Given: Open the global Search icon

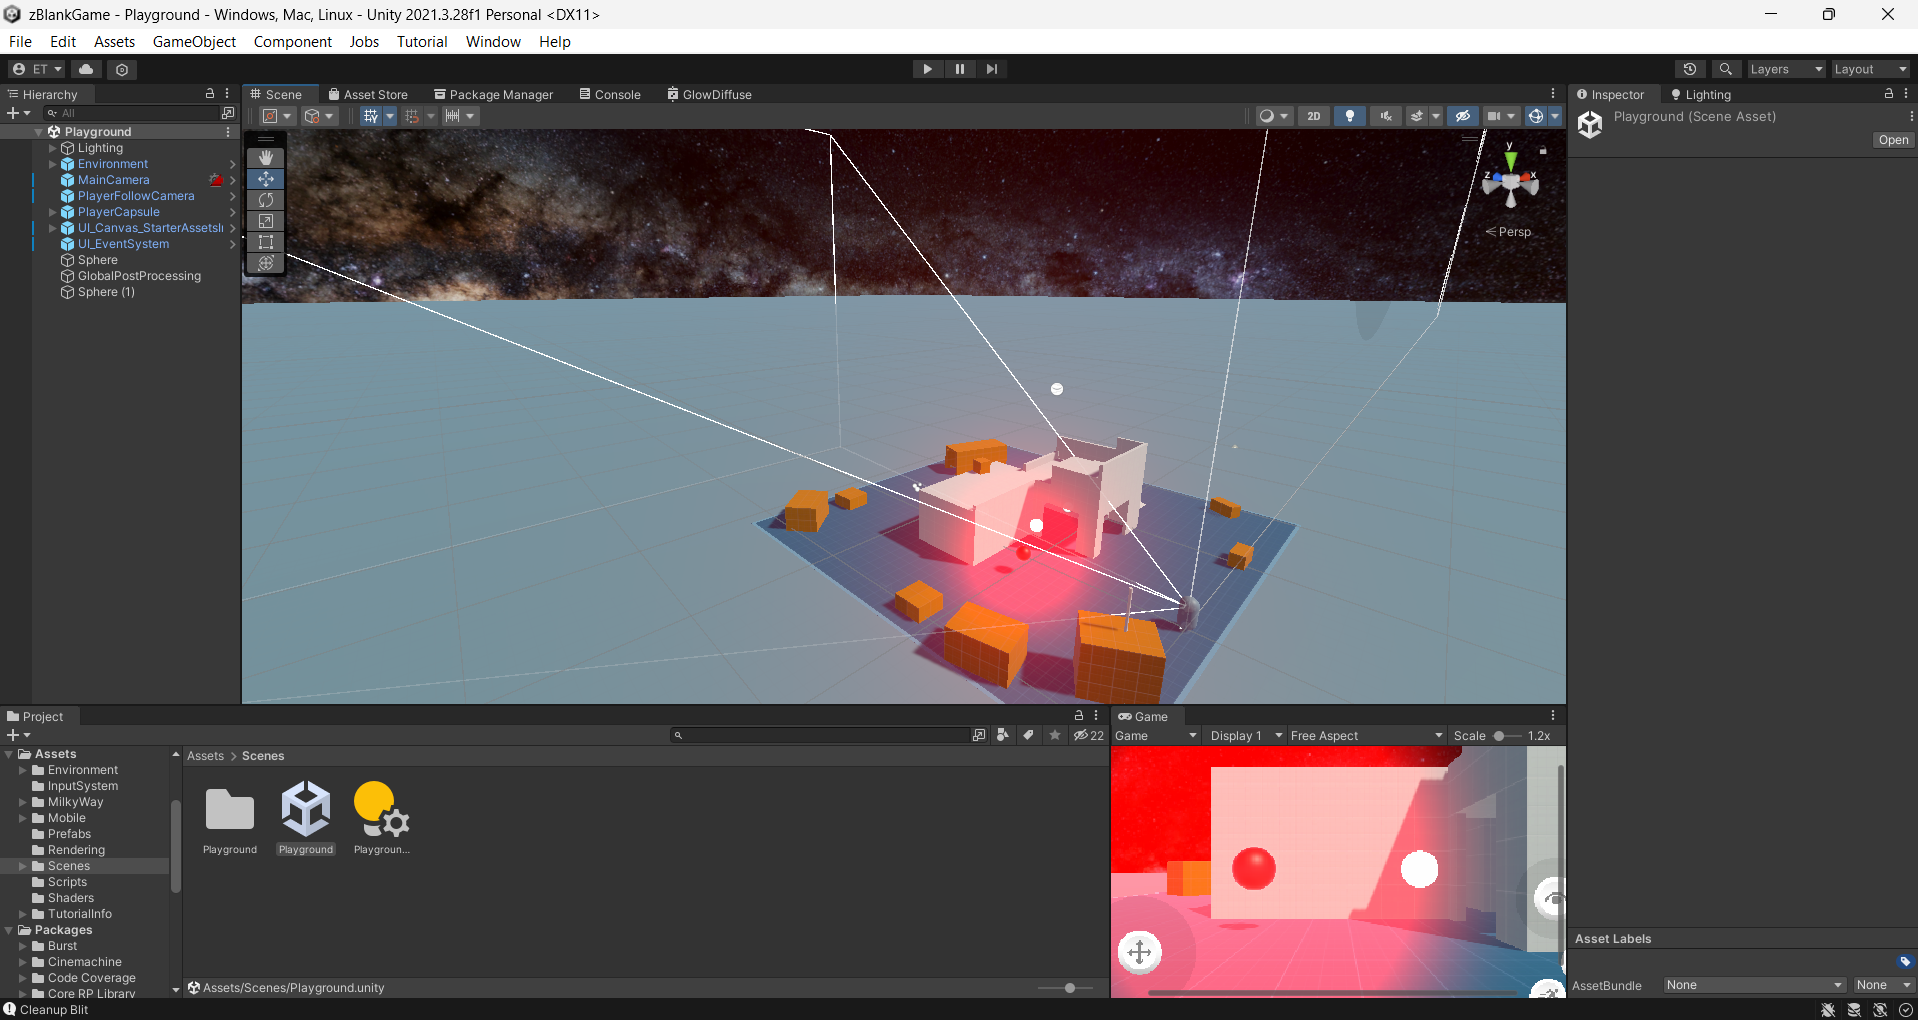Looking at the screenshot, I should click(x=1725, y=69).
